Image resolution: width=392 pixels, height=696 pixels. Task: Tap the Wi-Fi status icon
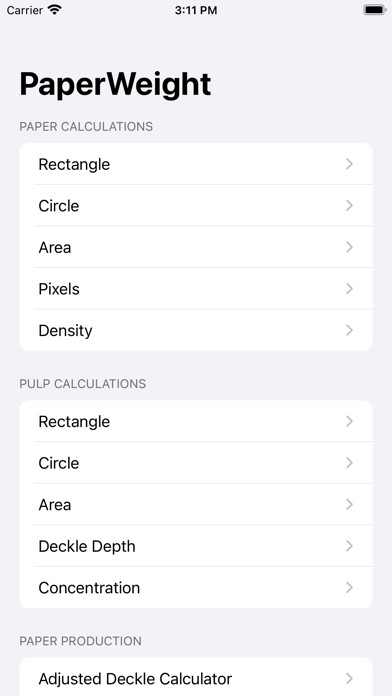tap(55, 10)
